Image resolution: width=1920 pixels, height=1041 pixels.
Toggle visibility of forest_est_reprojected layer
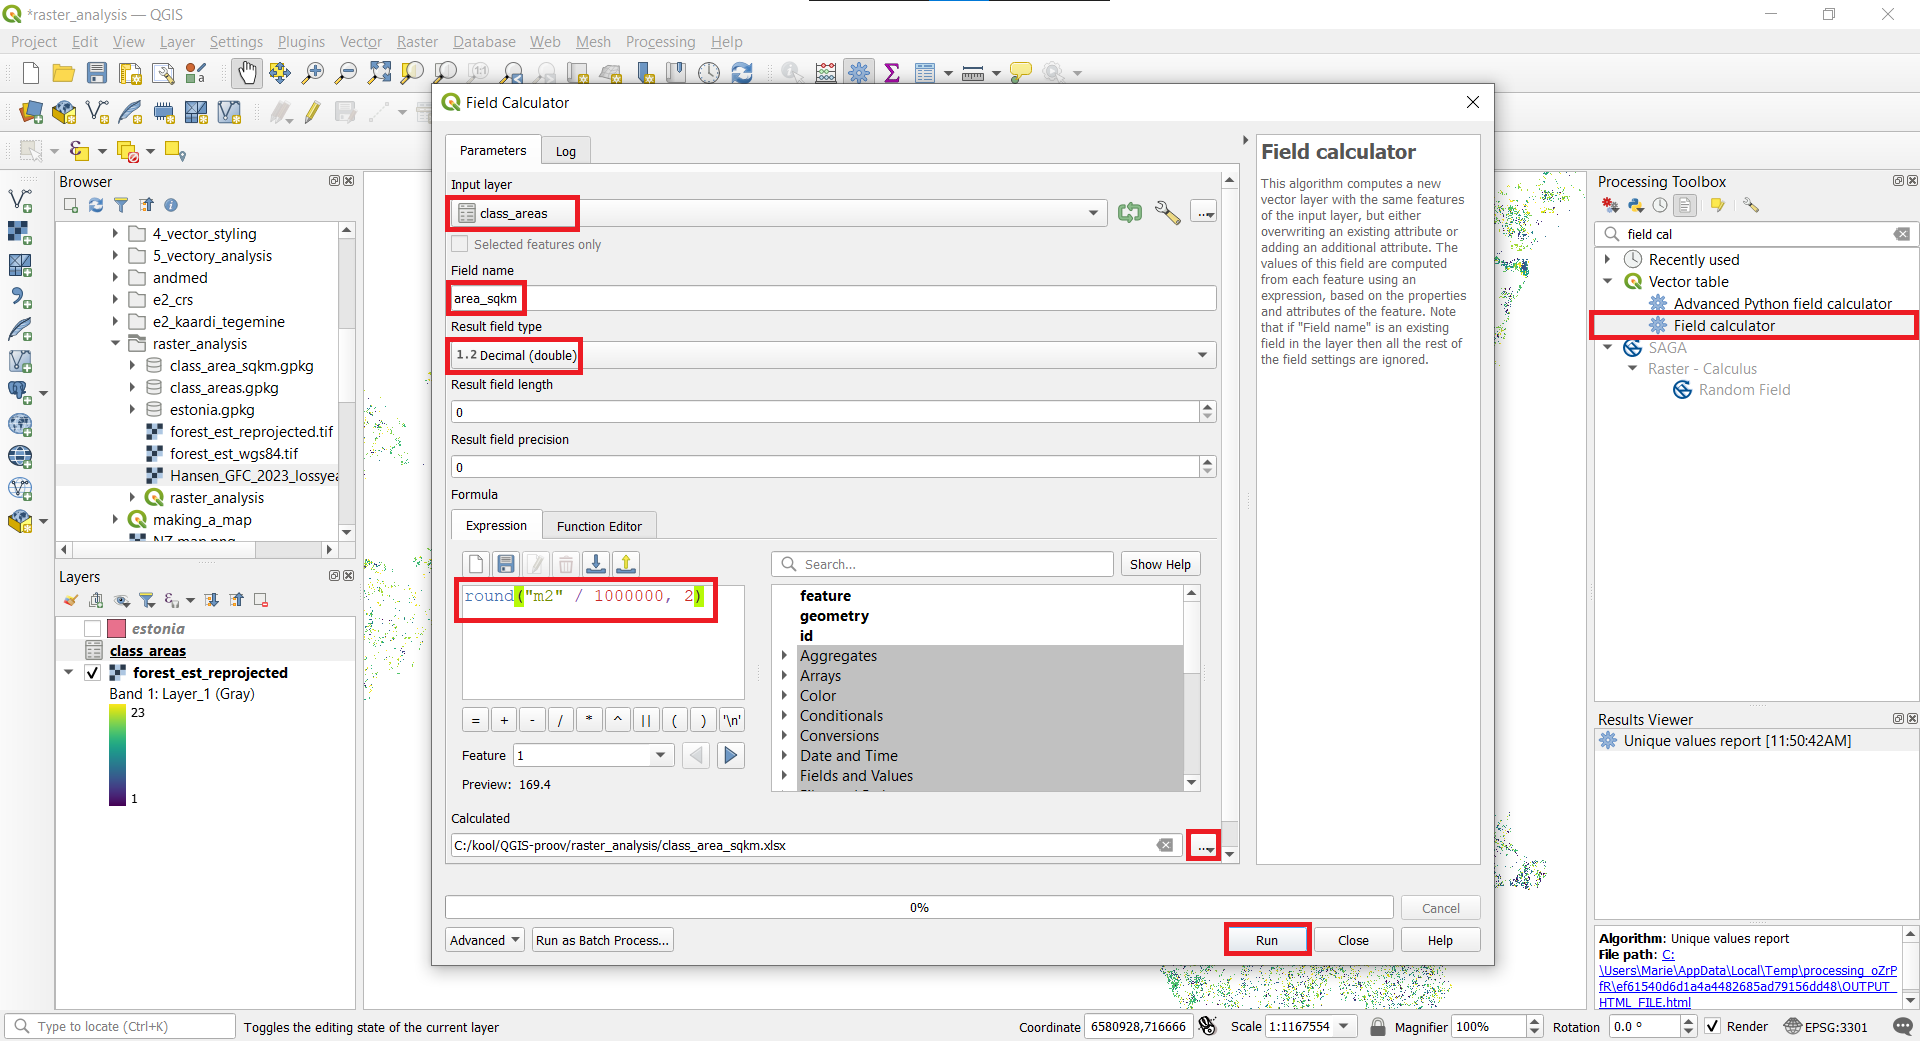pos(92,673)
